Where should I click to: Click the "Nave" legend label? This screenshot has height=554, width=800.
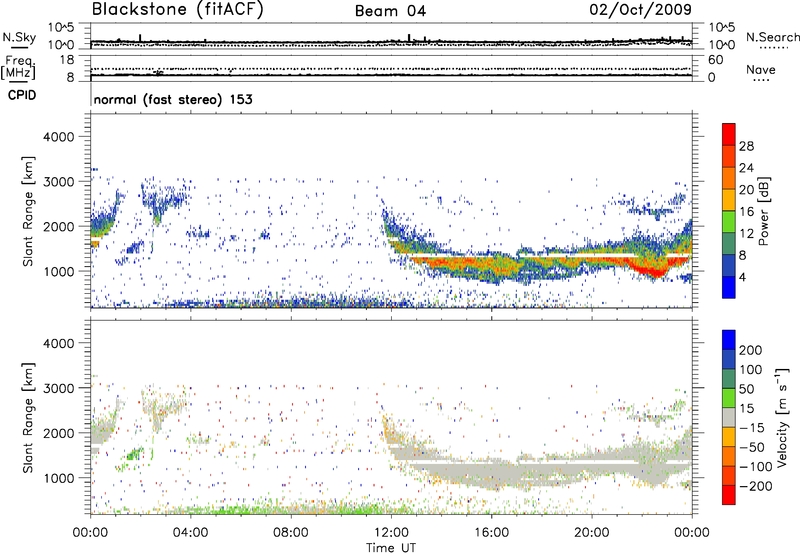tap(761, 69)
